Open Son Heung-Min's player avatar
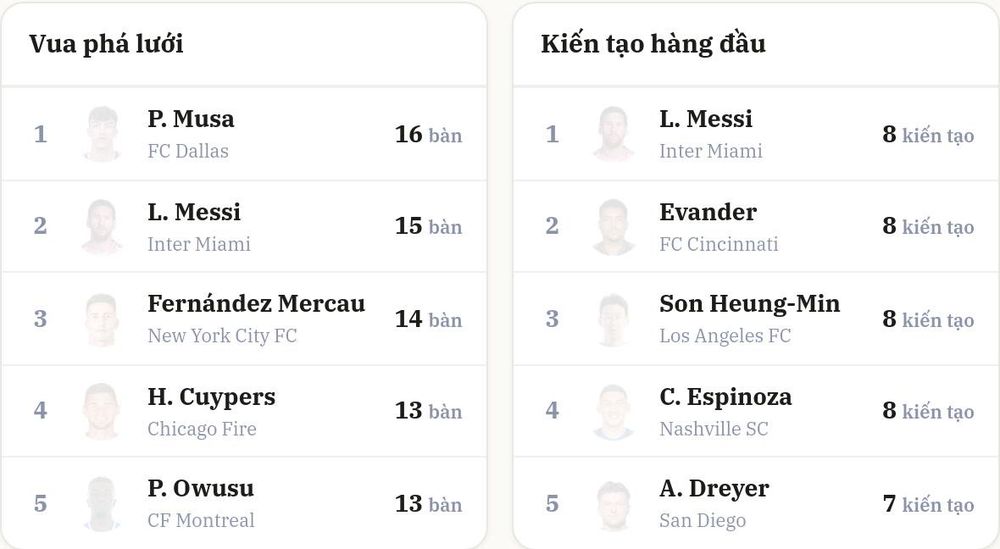 coord(614,319)
